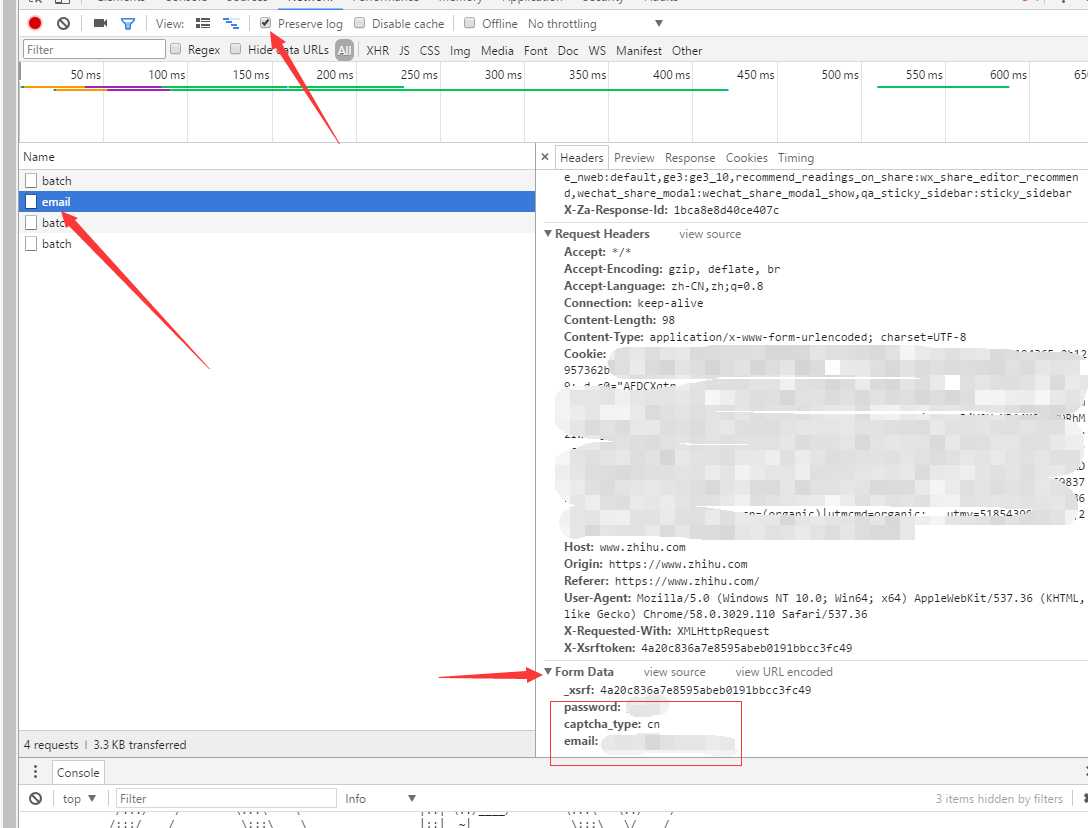Click the 500 ms timeline marker
Image resolution: width=1088 pixels, height=828 pixels.
coord(840,74)
